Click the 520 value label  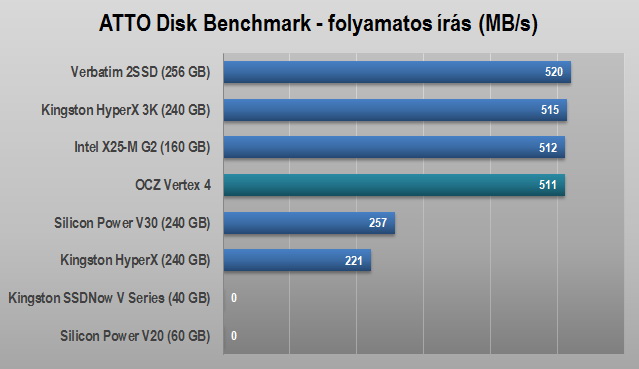[553, 72]
